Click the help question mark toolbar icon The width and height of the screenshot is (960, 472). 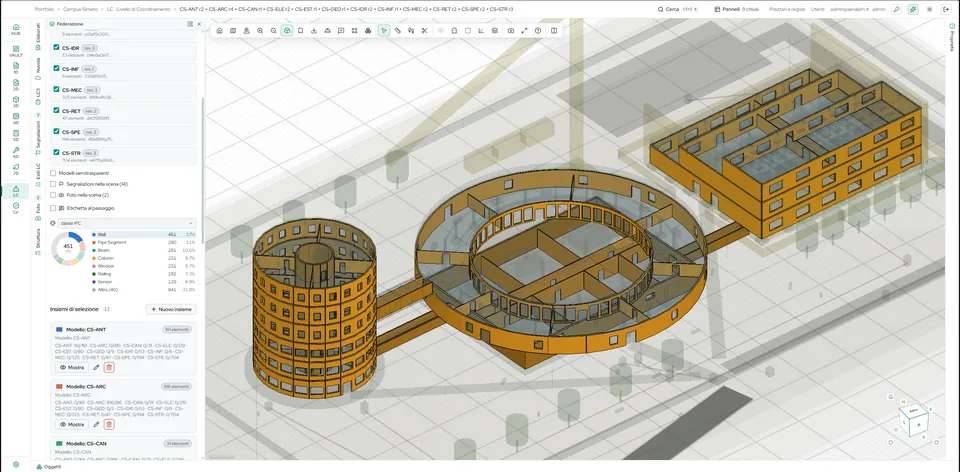(538, 31)
